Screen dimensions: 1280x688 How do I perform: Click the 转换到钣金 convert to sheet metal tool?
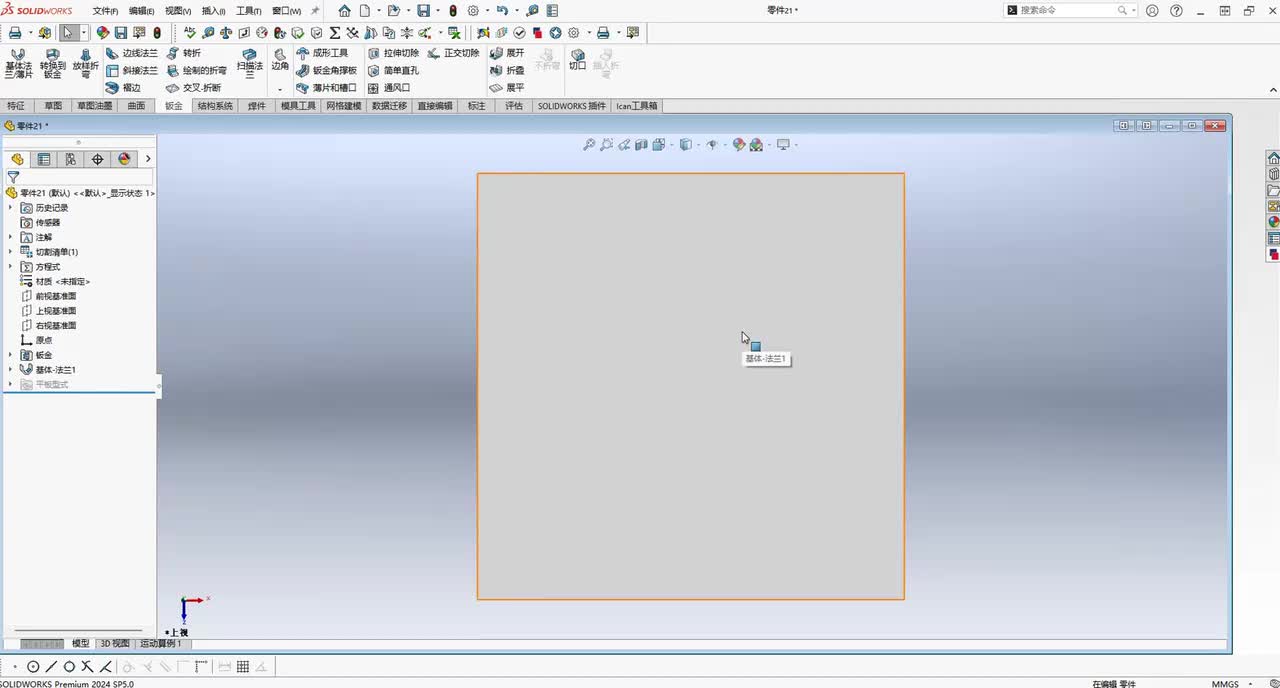point(52,62)
